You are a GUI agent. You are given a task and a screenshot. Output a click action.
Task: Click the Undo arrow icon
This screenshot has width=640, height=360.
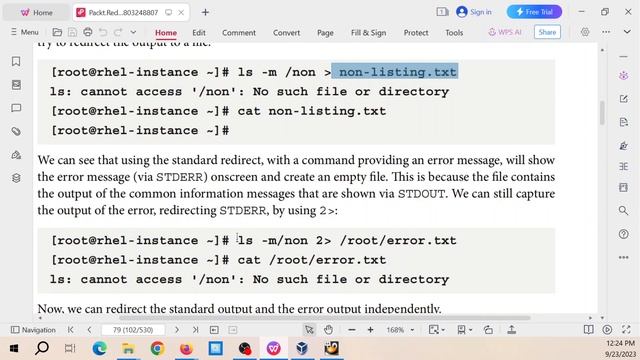[x=103, y=32]
